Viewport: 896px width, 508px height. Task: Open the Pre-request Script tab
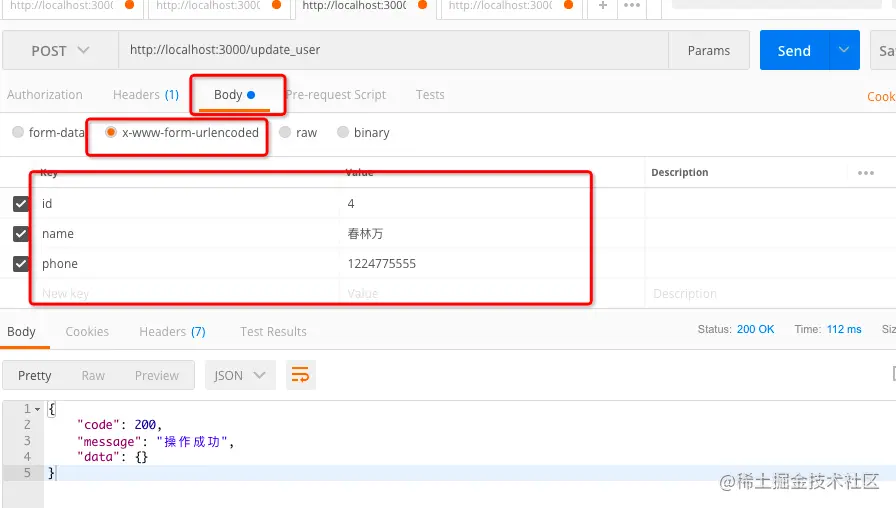[336, 95]
